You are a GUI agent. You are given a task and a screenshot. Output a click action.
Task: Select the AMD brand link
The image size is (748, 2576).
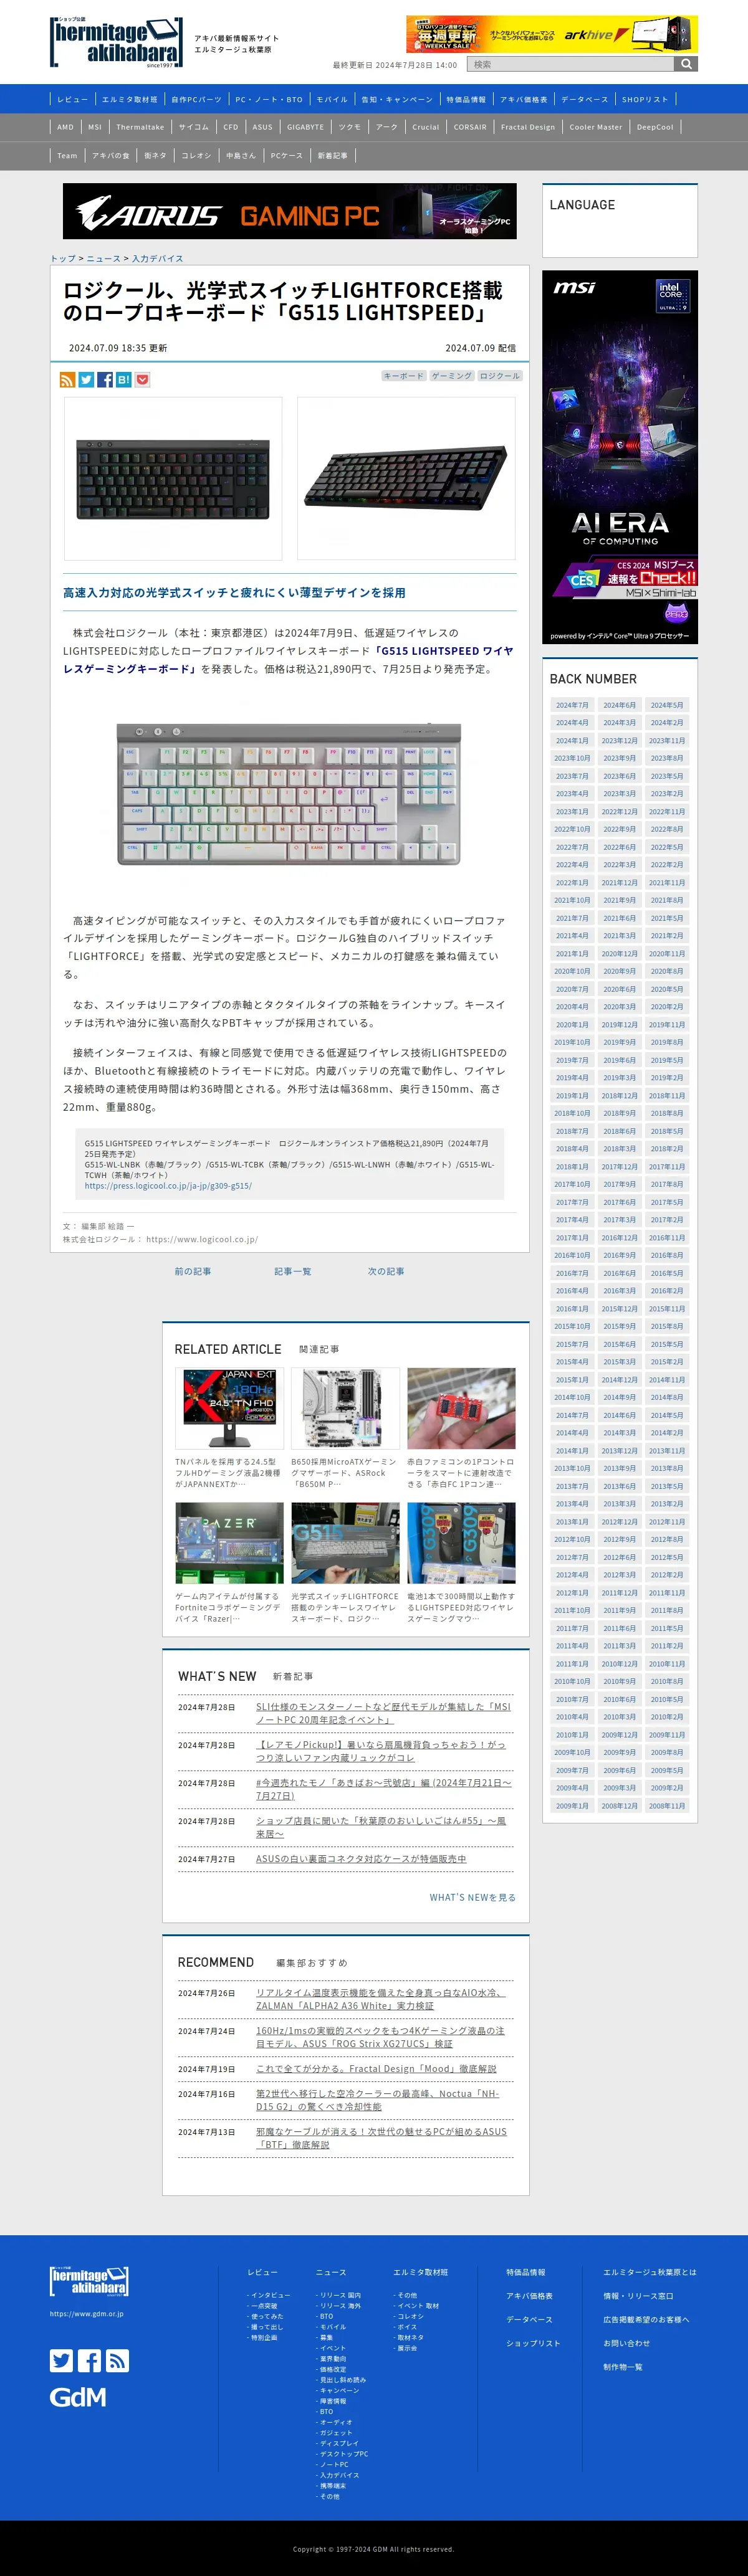[x=65, y=127]
